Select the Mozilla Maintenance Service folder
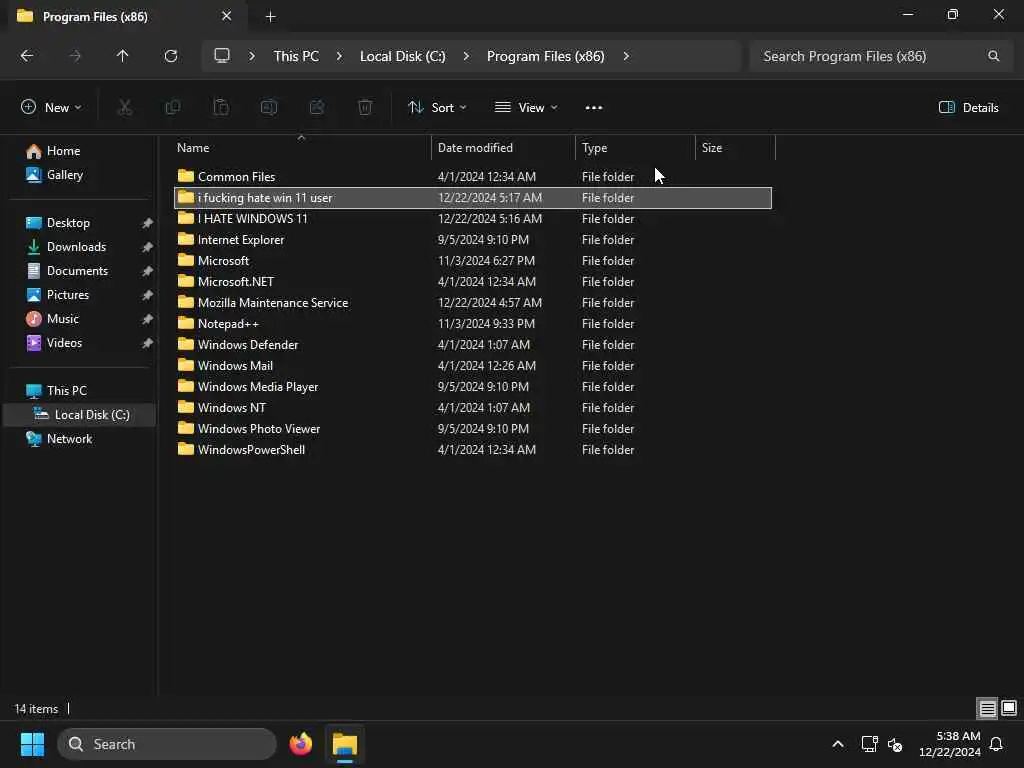1024x768 pixels. [x=473, y=302]
